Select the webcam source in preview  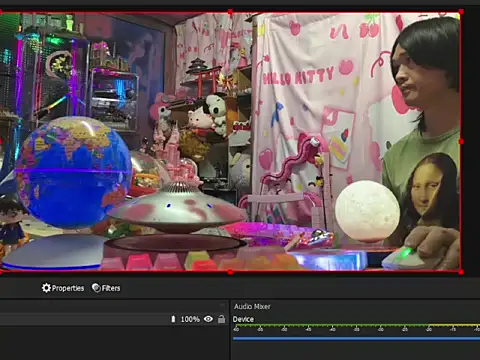(x=230, y=142)
